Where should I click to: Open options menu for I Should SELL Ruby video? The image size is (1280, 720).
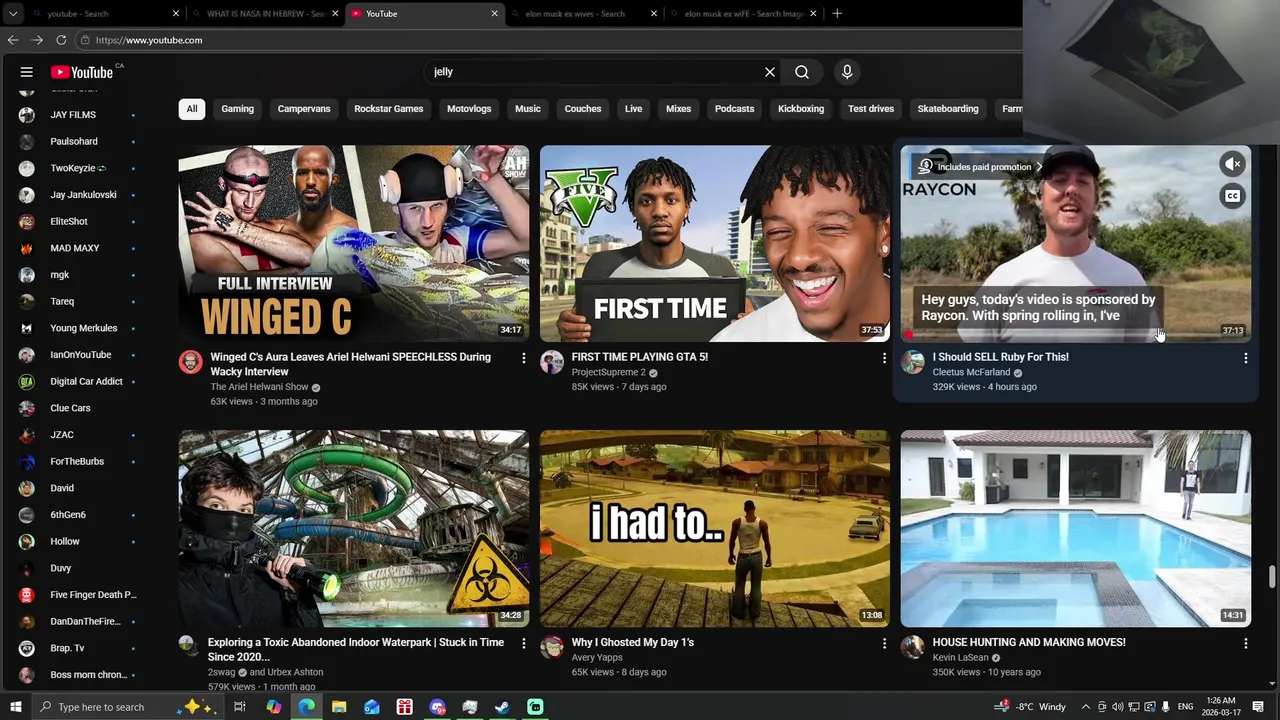1245,358
